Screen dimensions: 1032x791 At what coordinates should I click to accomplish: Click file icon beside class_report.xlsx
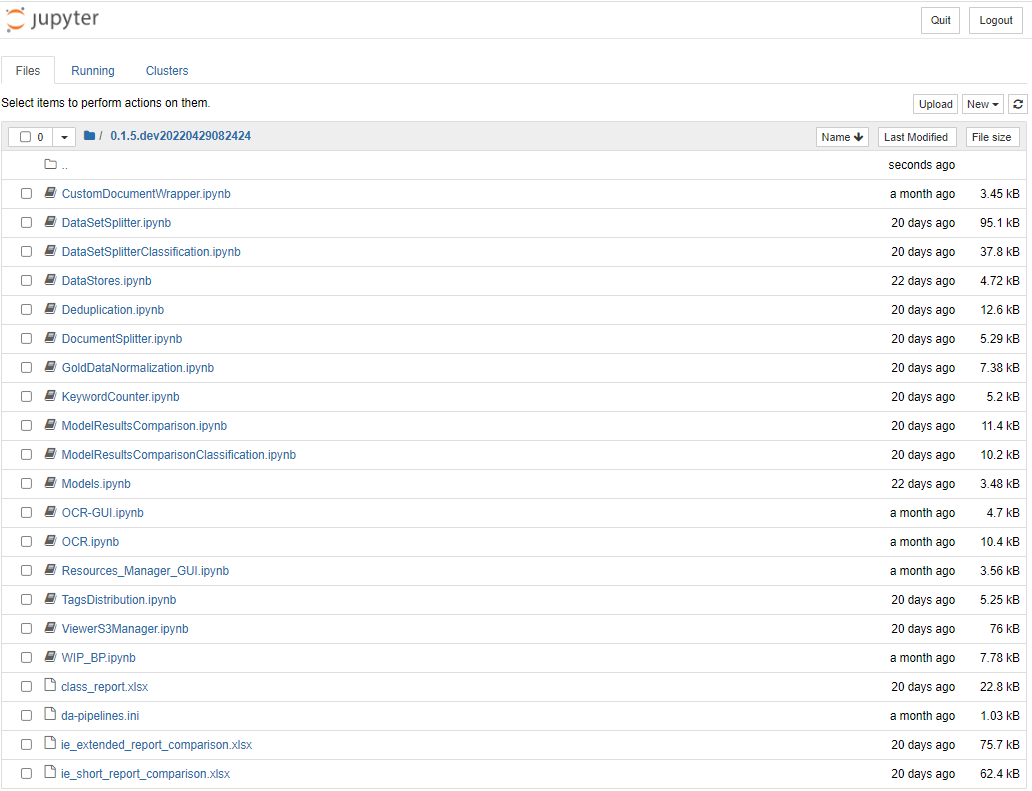click(50, 685)
